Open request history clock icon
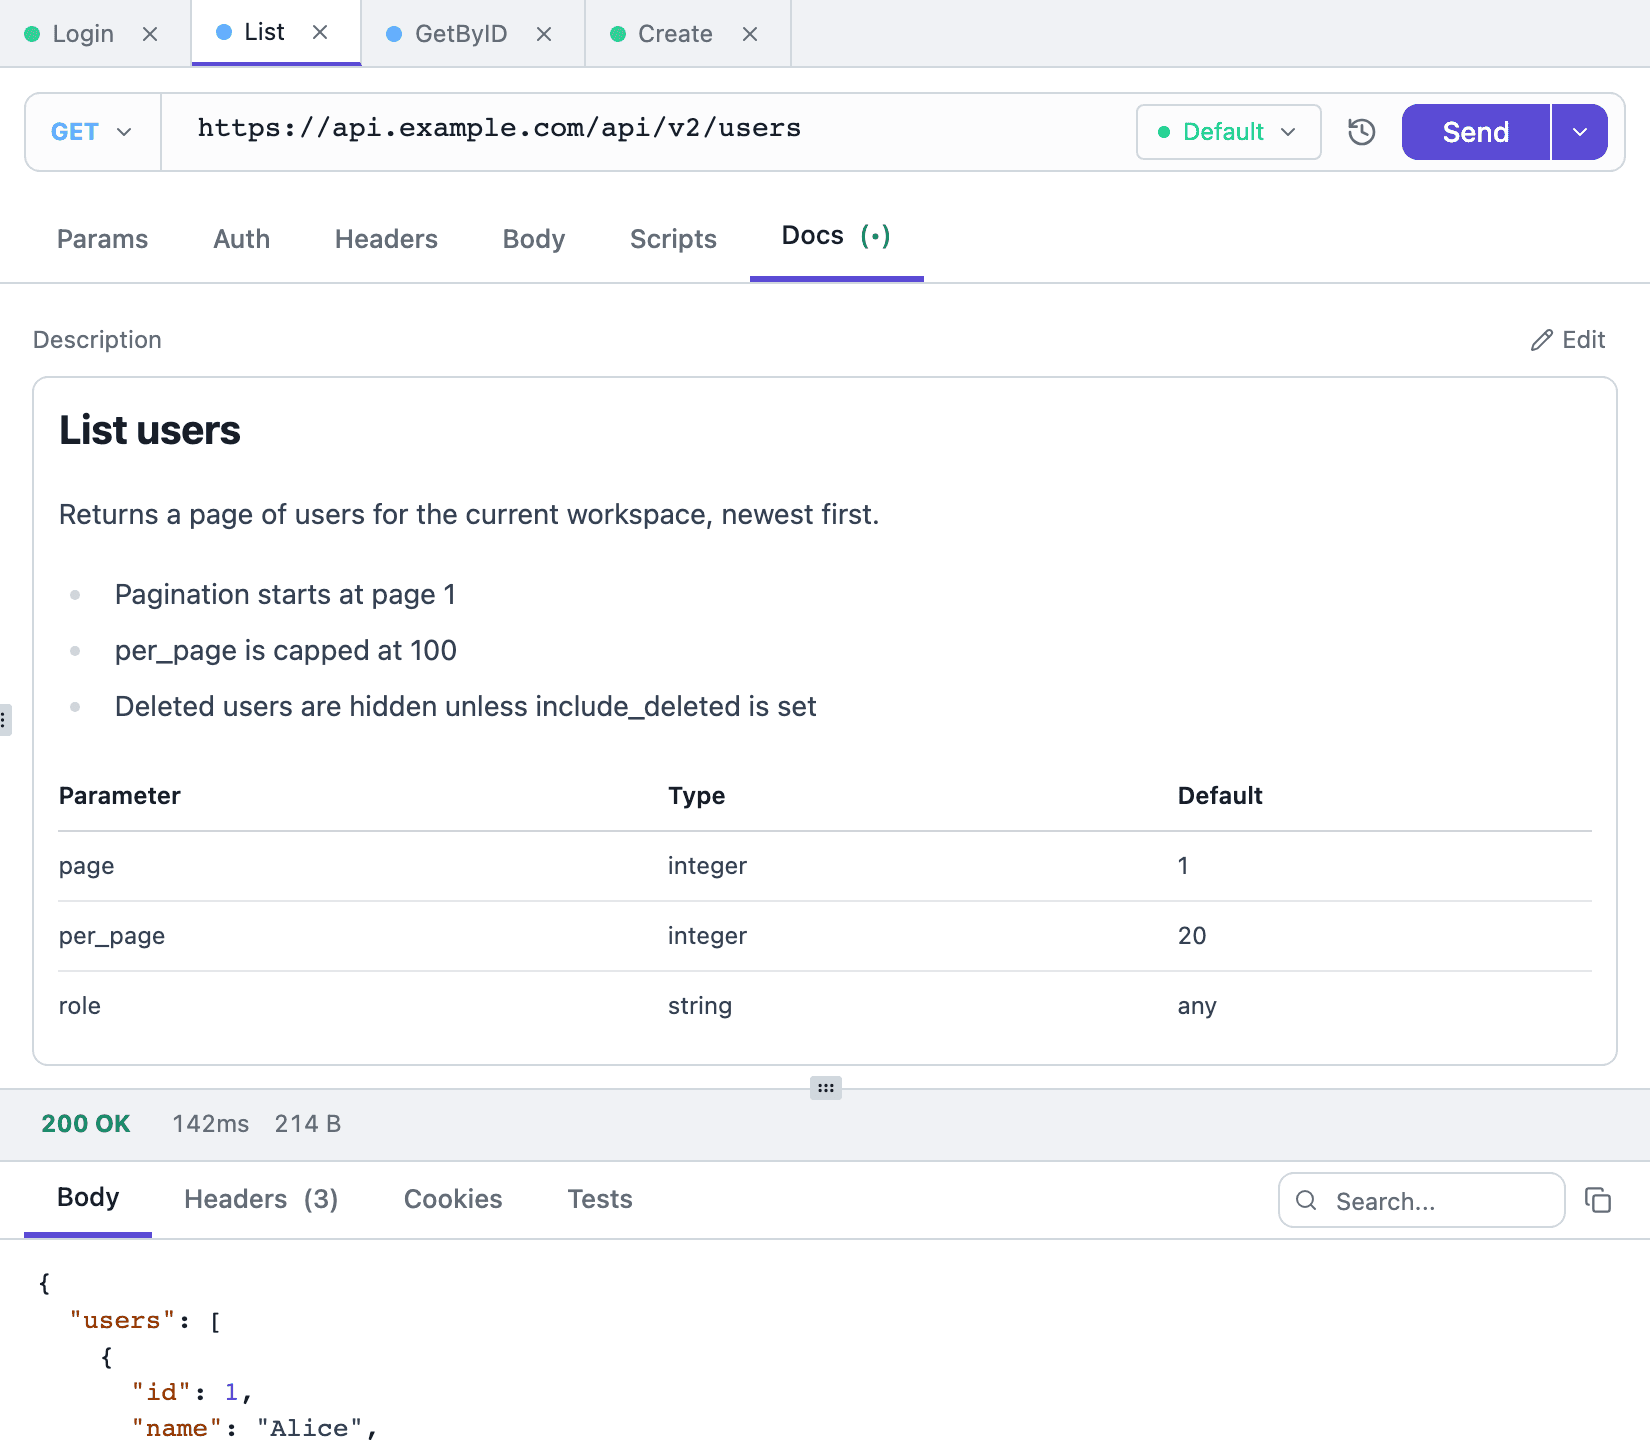 tap(1361, 132)
